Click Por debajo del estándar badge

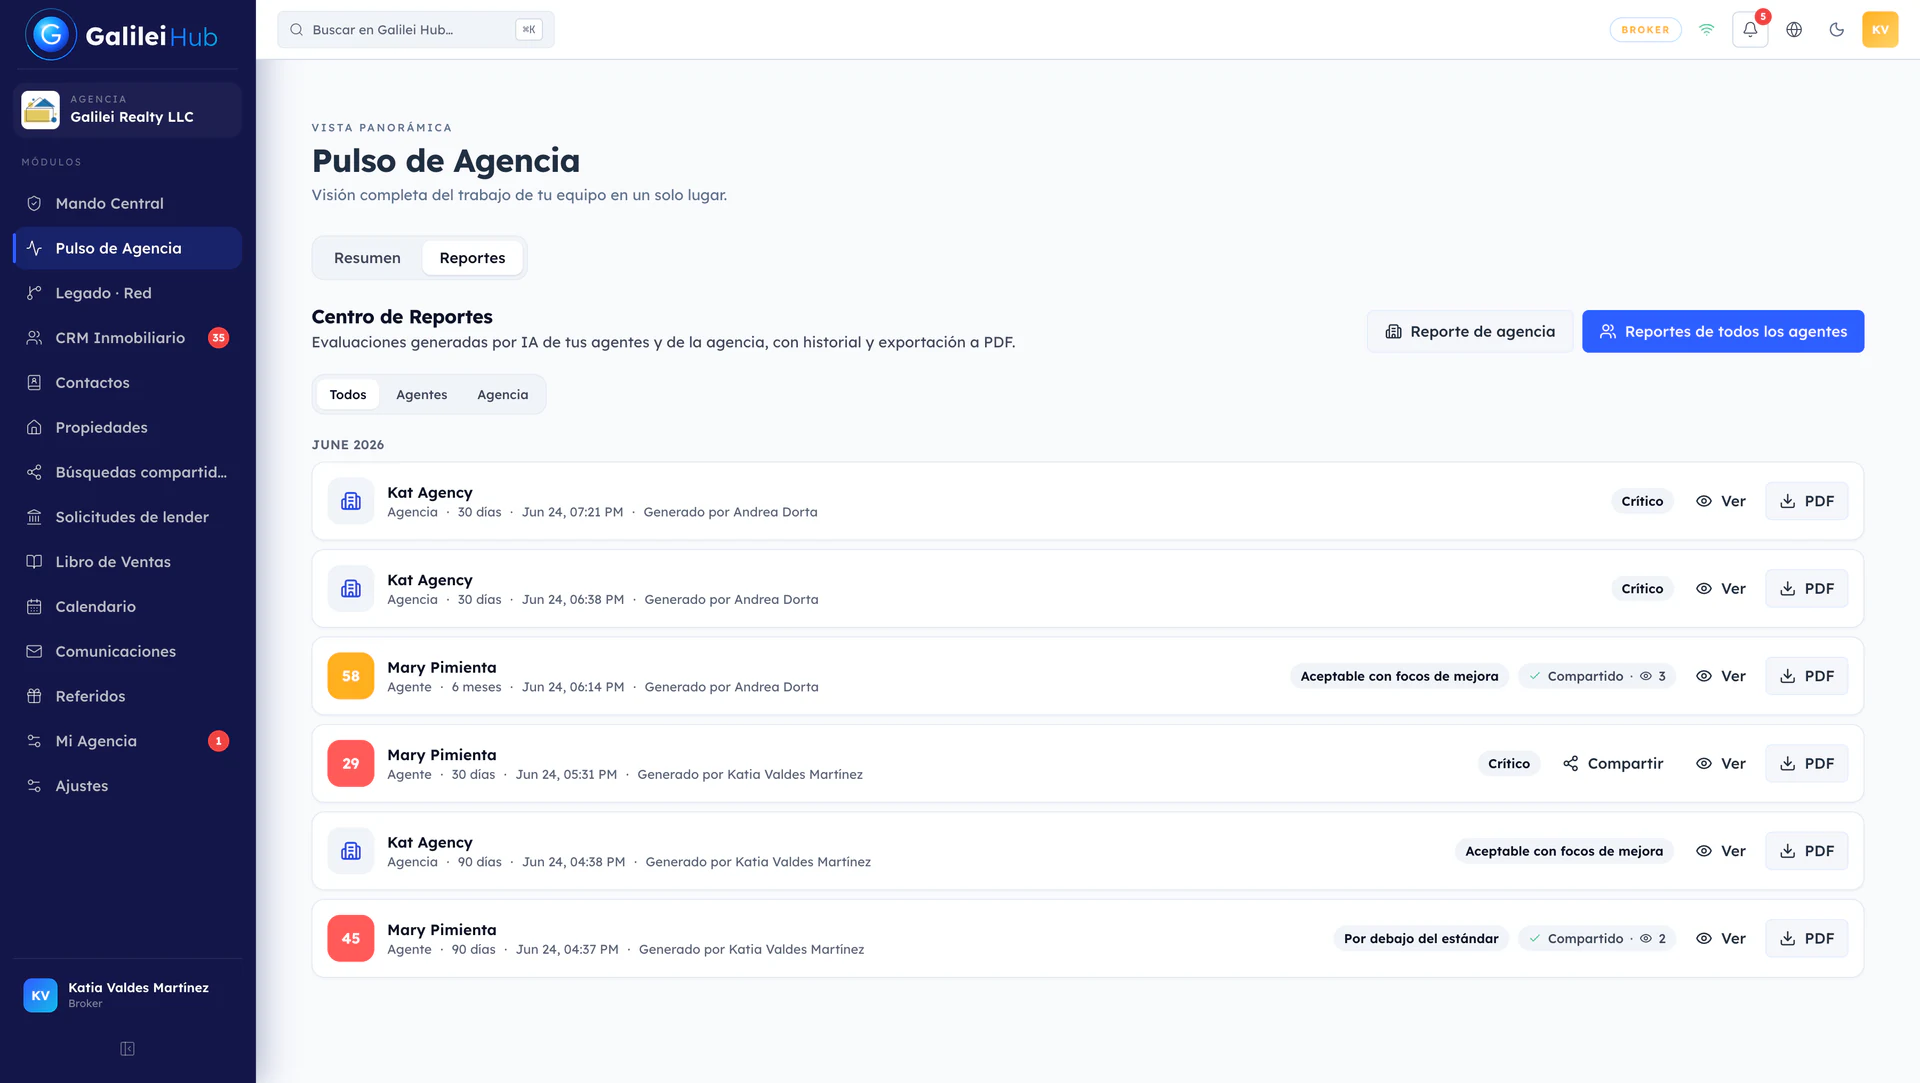tap(1421, 939)
